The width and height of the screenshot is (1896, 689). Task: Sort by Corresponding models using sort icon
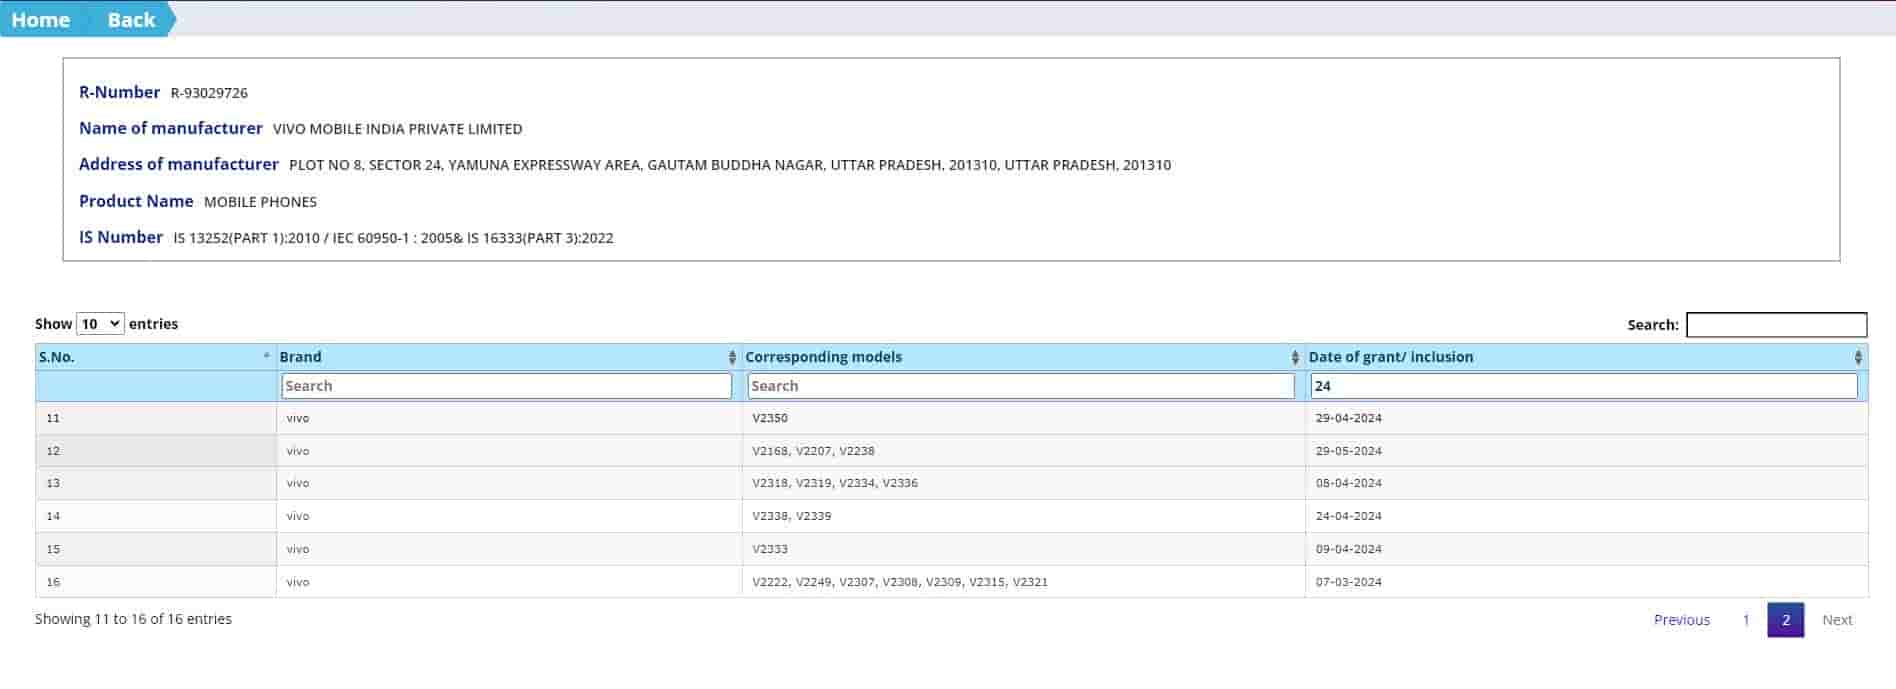click(1295, 358)
